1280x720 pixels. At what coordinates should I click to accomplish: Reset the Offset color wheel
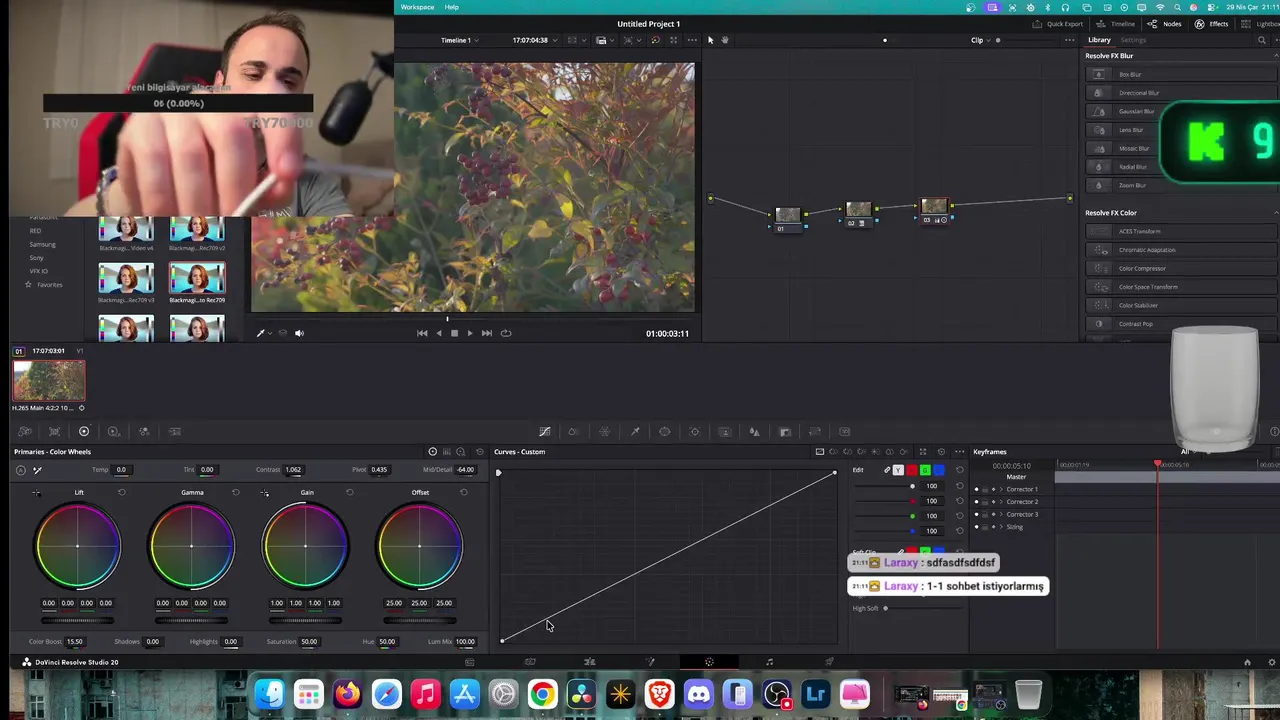point(464,493)
